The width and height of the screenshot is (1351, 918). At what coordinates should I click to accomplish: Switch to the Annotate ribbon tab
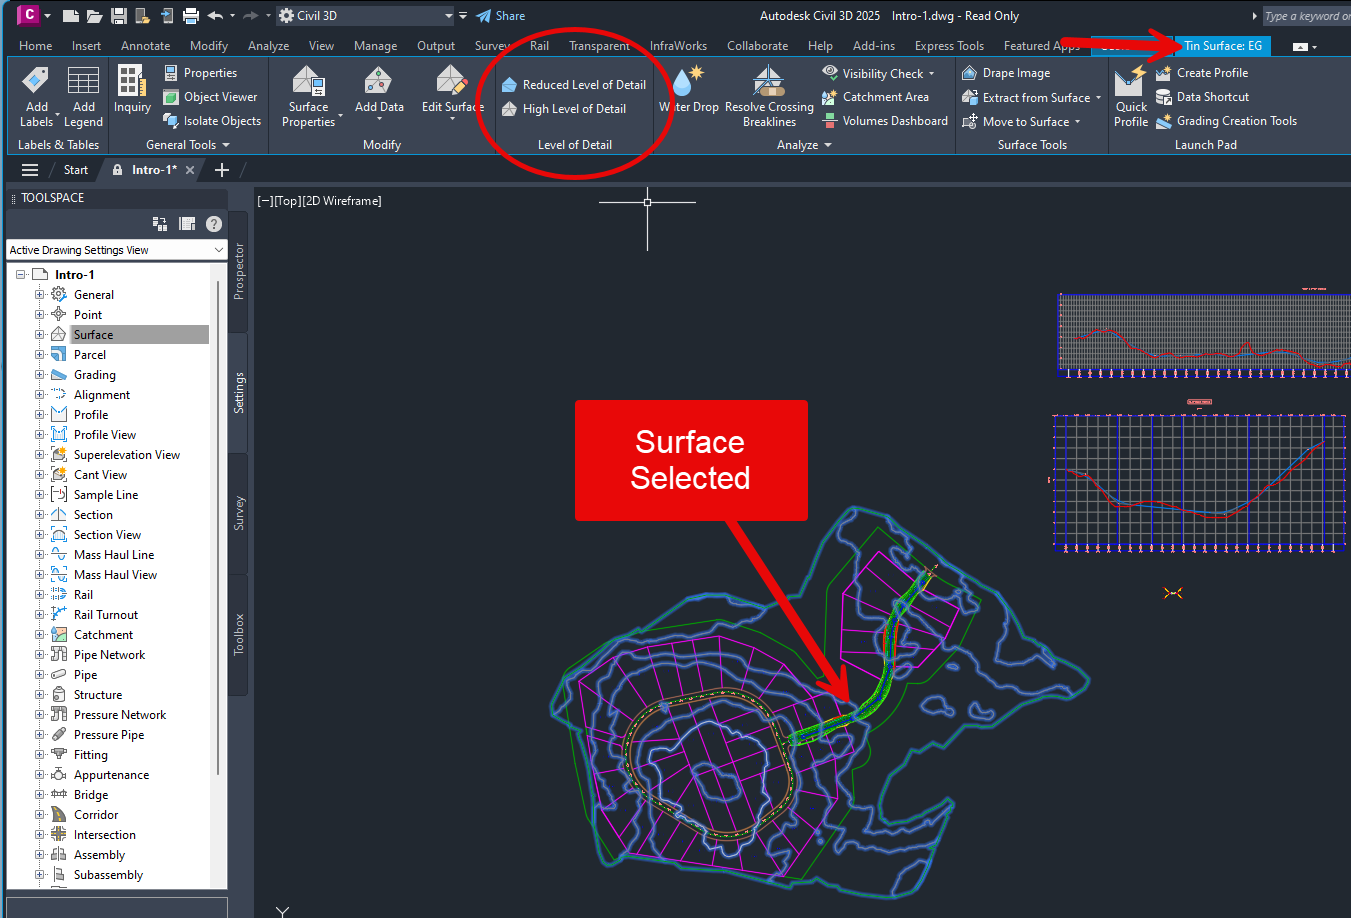146,46
